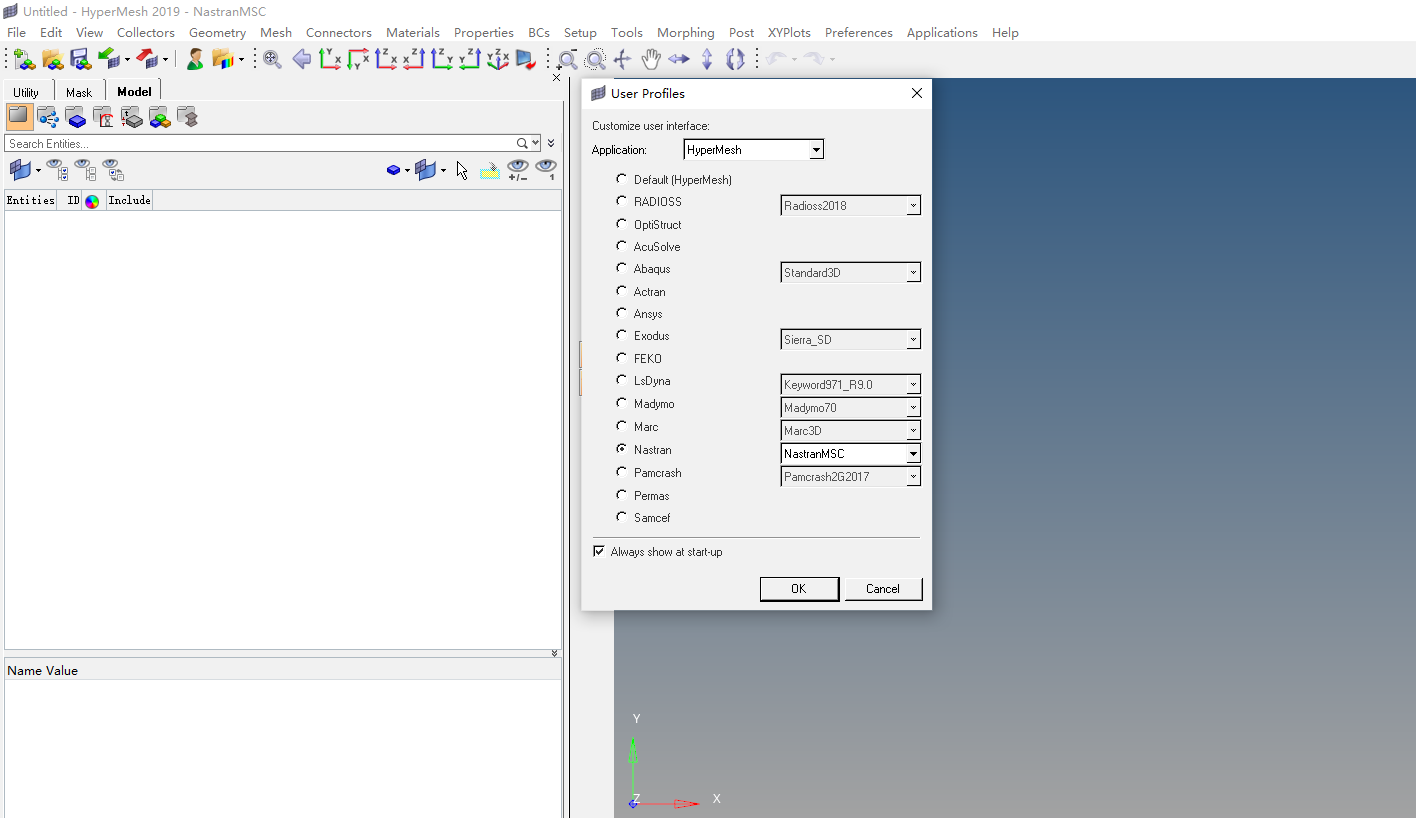Open the Morphing menu
1416x818 pixels.
click(686, 32)
